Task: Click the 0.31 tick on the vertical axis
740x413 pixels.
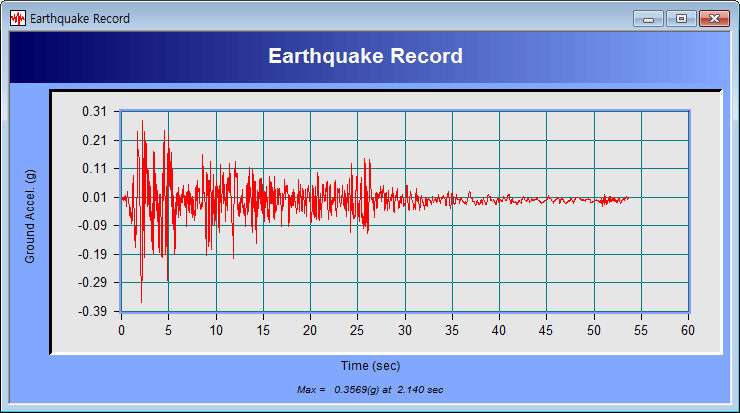Action: point(94,112)
